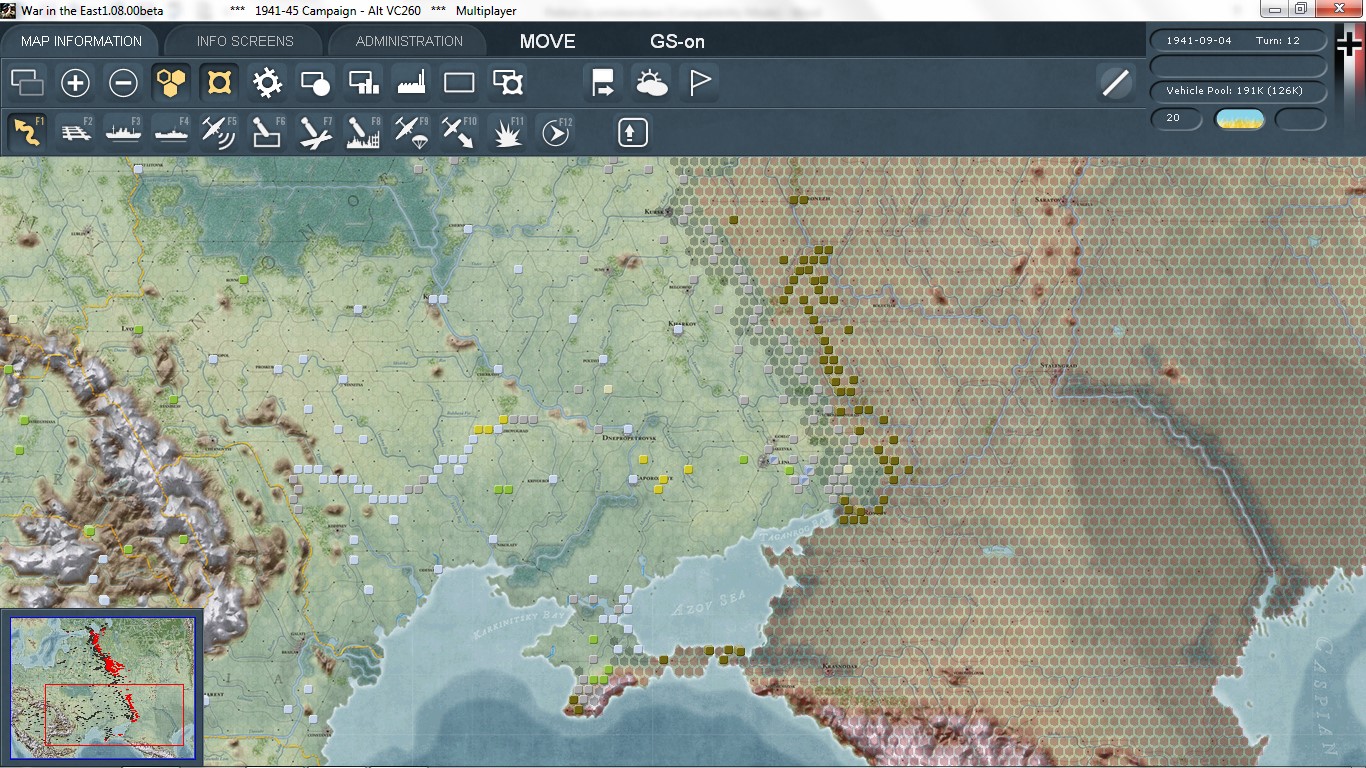Click the wheat field ground condition indicator
This screenshot has width=1366, height=768.
coord(1239,119)
